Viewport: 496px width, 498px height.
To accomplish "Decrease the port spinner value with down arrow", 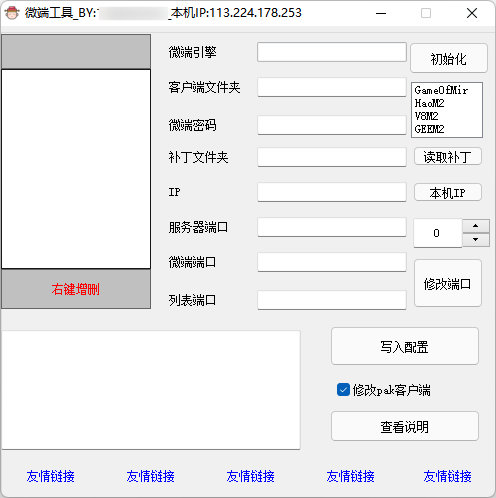I will pos(476,240).
